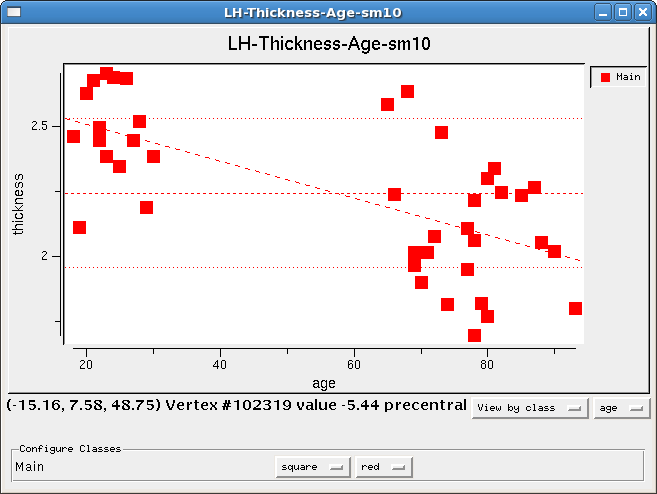
Task: Open the red color dropdown
Action: (x=384, y=467)
